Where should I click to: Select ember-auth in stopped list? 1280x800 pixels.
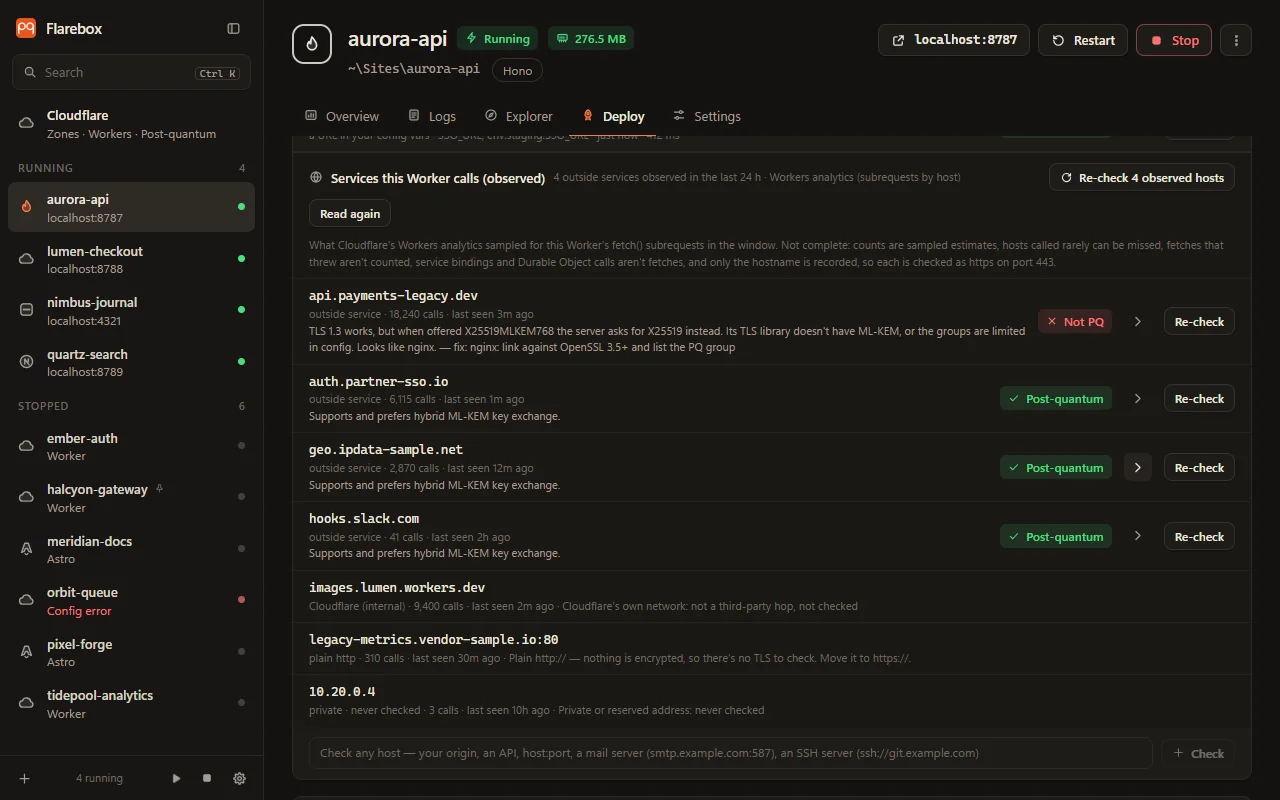pyautogui.click(x=131, y=446)
